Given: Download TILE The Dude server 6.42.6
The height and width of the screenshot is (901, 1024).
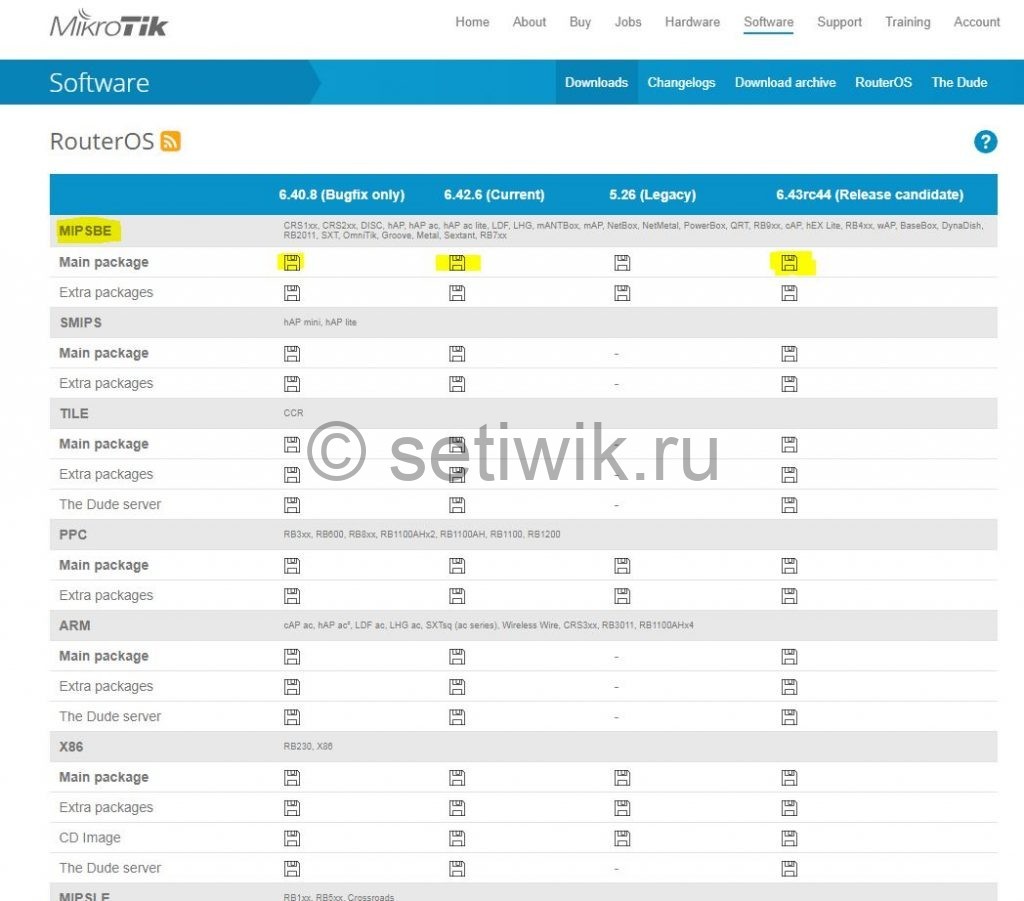Looking at the screenshot, I should click(457, 505).
